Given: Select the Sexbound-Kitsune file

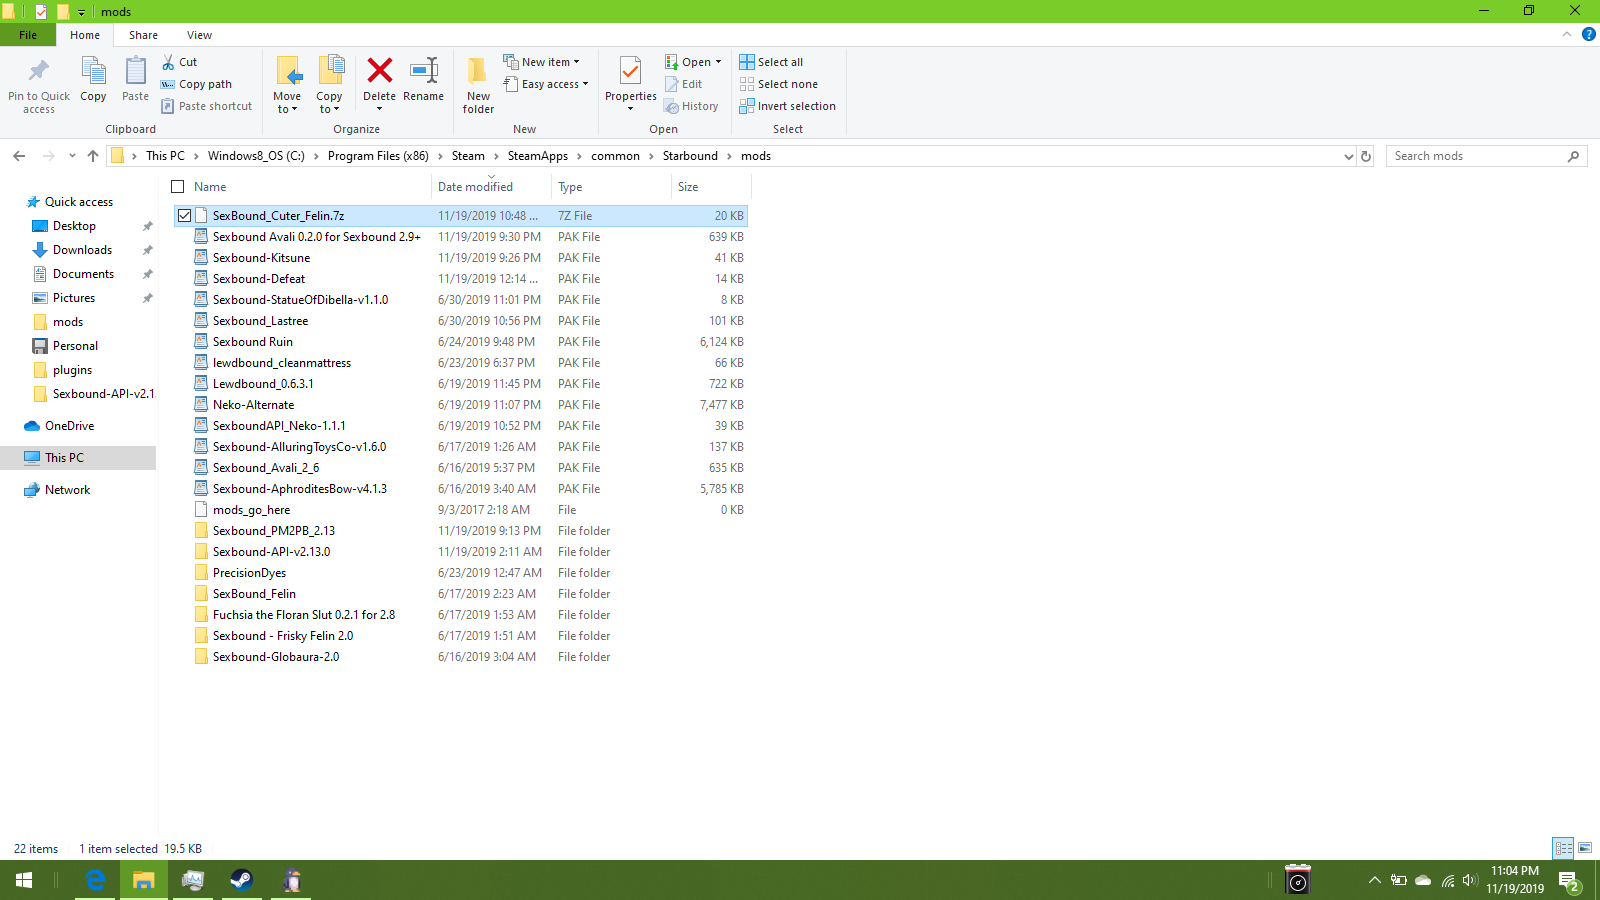Looking at the screenshot, I should click(x=261, y=258).
